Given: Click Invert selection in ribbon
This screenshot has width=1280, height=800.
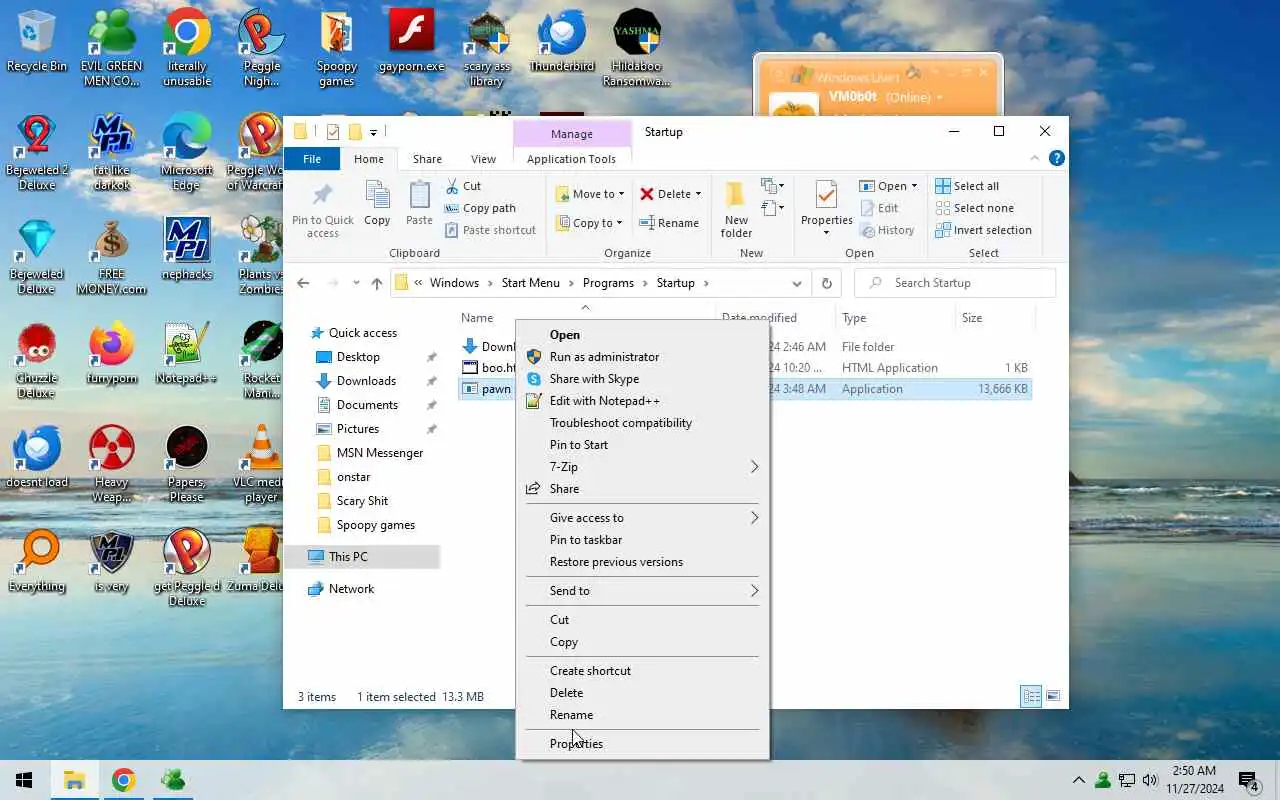Looking at the screenshot, I should (x=983, y=230).
